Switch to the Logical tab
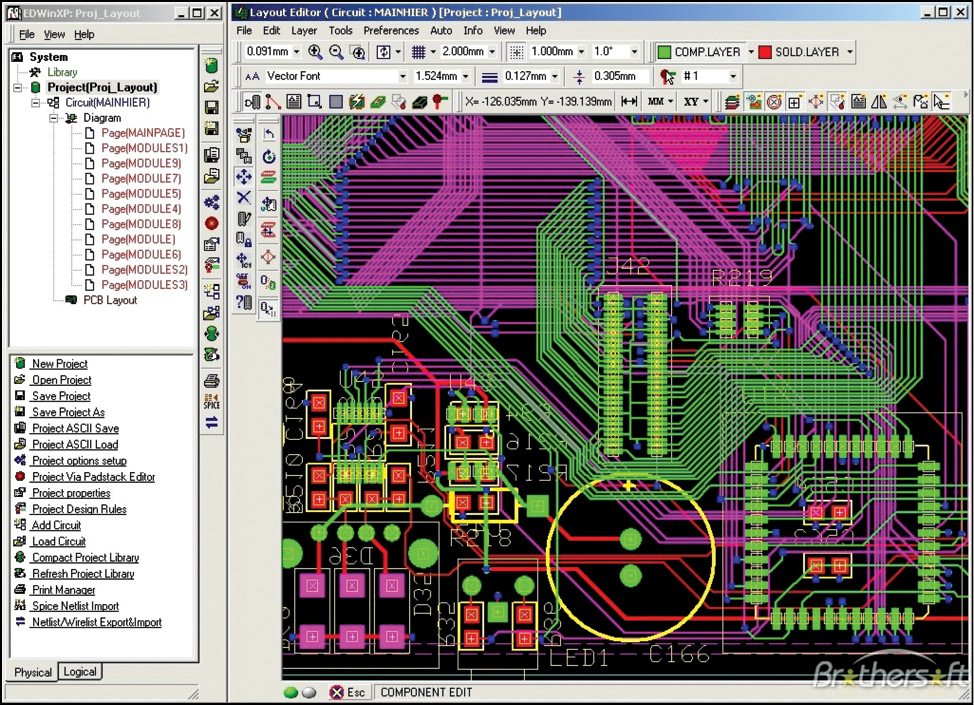The width and height of the screenshot is (974, 705). pyautogui.click(x=80, y=672)
